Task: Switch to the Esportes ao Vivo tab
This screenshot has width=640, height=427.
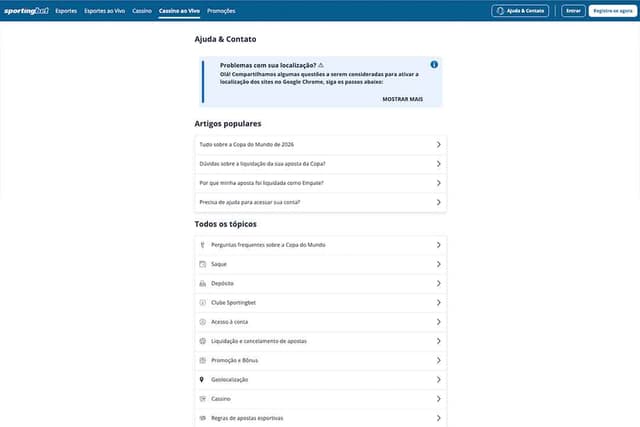Action: click(104, 11)
